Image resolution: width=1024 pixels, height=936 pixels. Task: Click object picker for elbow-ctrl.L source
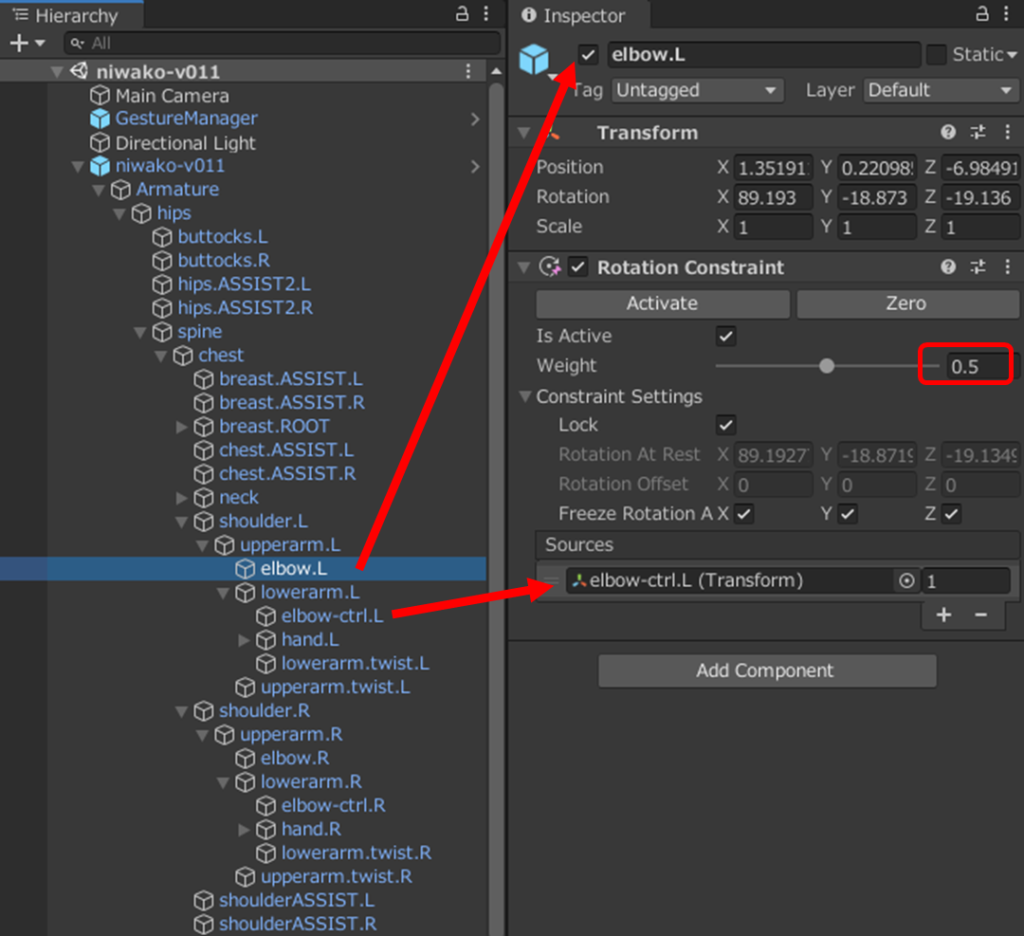pyautogui.click(x=906, y=581)
